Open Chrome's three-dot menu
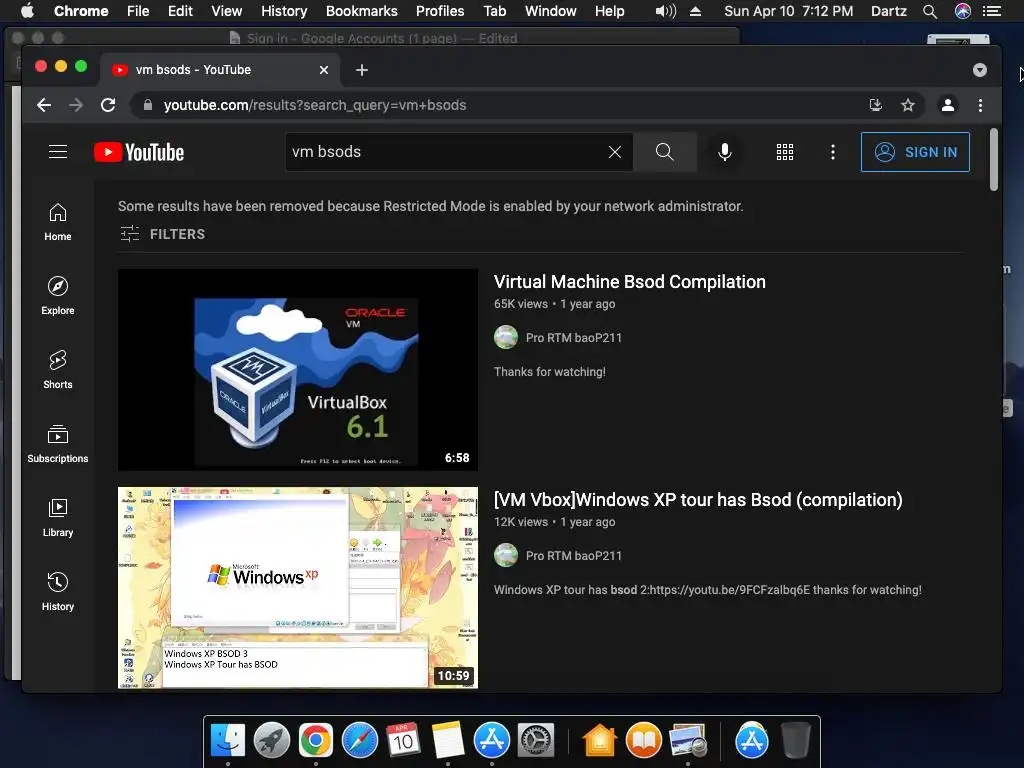Image resolution: width=1024 pixels, height=768 pixels. click(x=980, y=105)
